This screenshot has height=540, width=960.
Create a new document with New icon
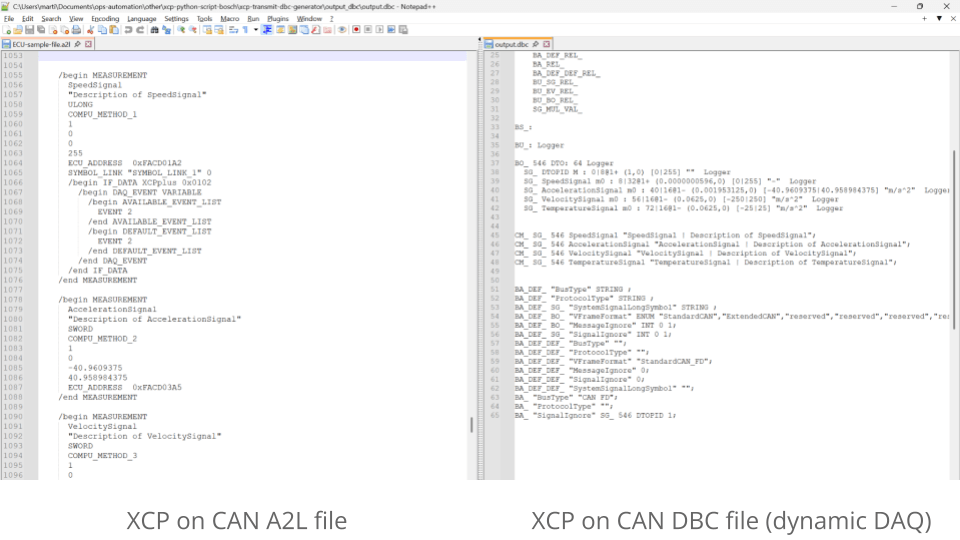point(6,29)
